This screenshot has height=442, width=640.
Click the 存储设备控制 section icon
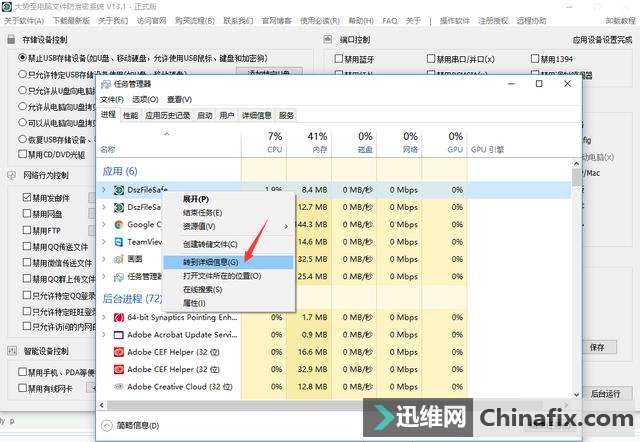(x=11, y=40)
